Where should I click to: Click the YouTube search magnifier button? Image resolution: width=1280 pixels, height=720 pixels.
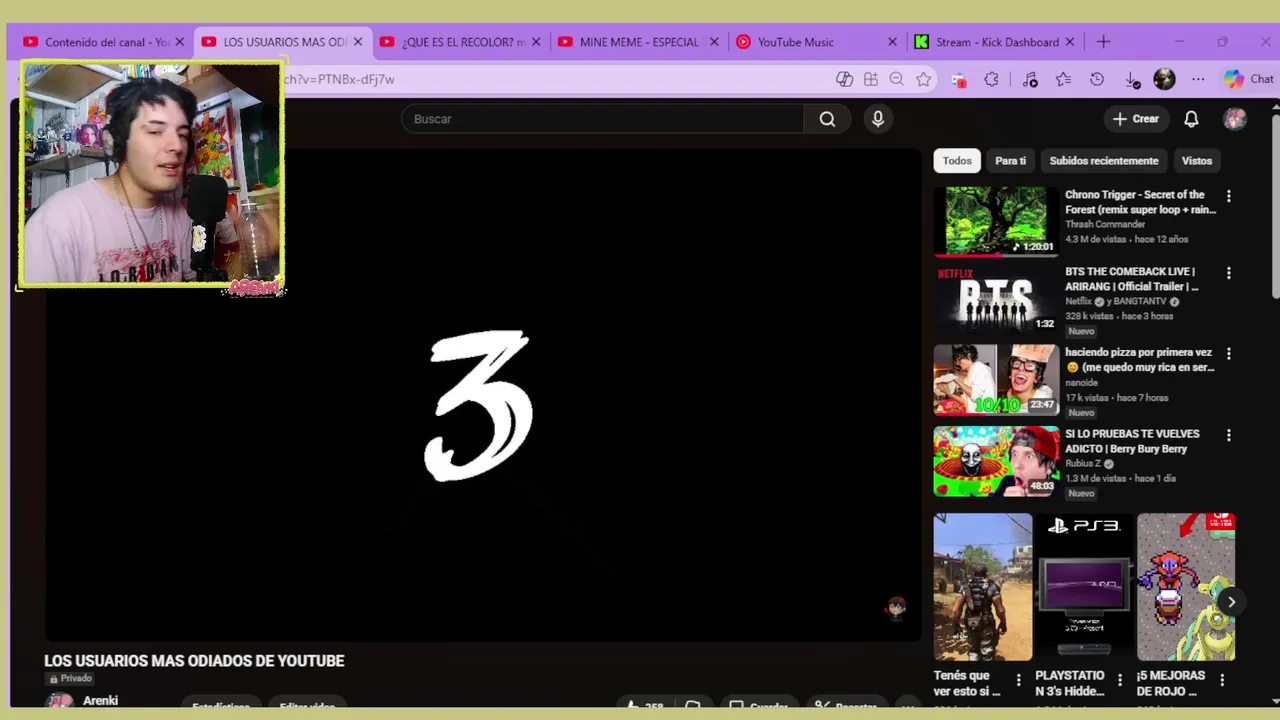coord(827,119)
